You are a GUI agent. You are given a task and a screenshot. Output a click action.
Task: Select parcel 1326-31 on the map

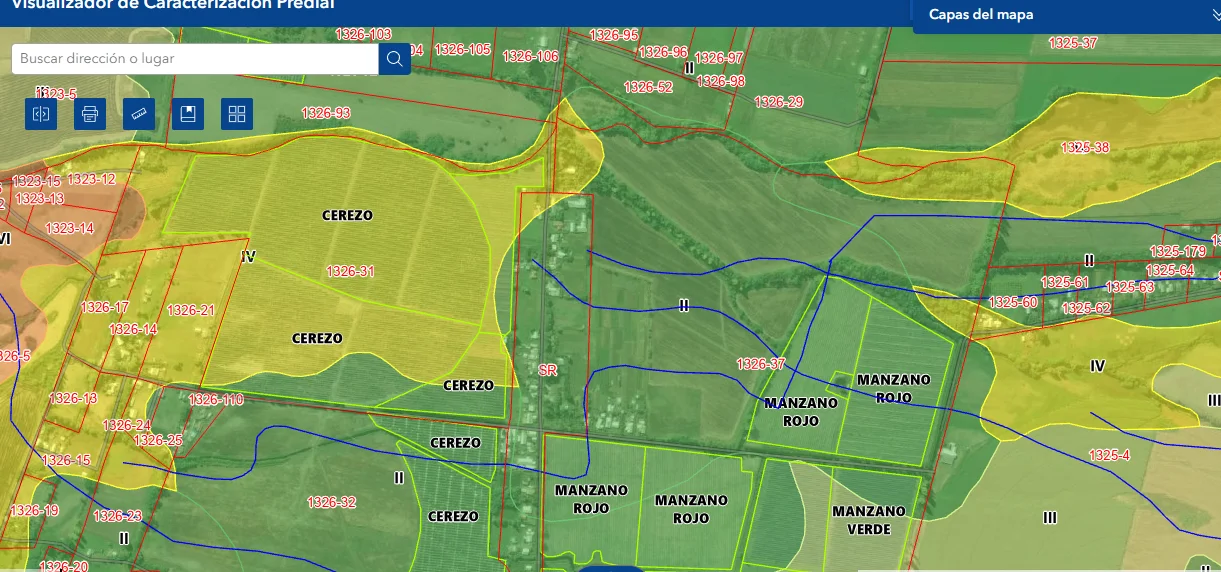tap(350, 271)
